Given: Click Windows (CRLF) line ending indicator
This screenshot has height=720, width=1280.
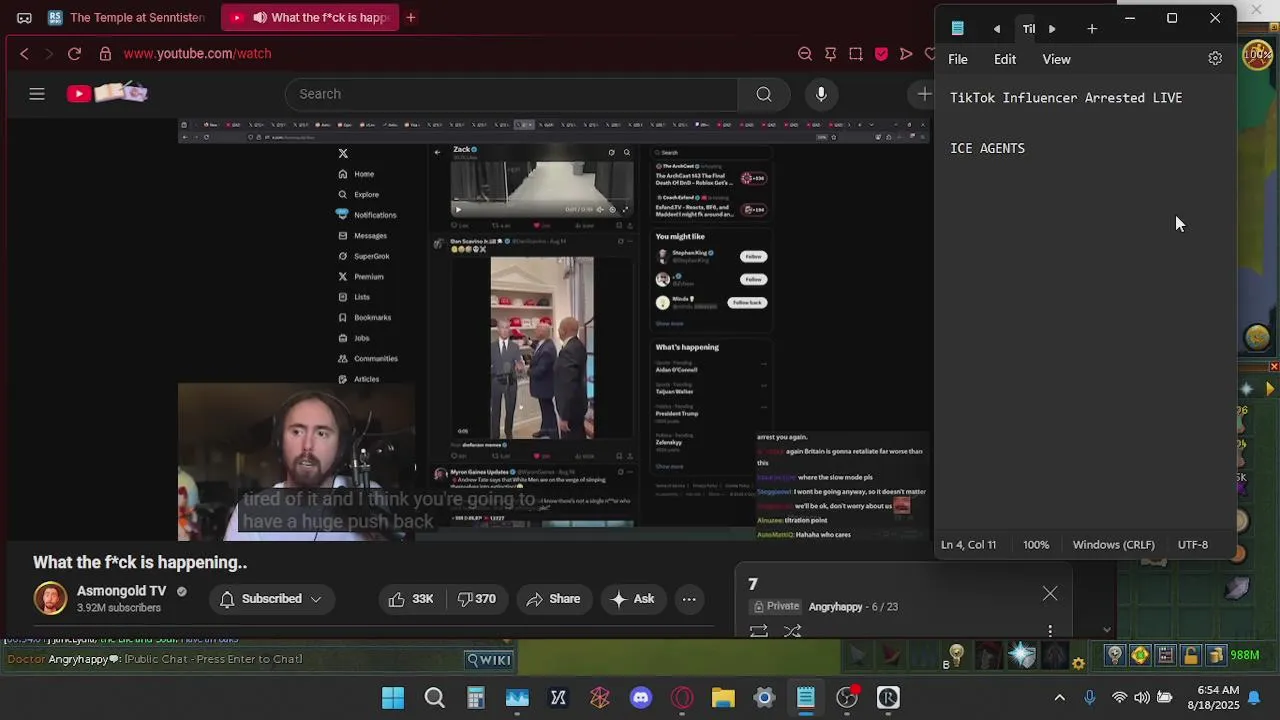Looking at the screenshot, I should [x=1113, y=545].
